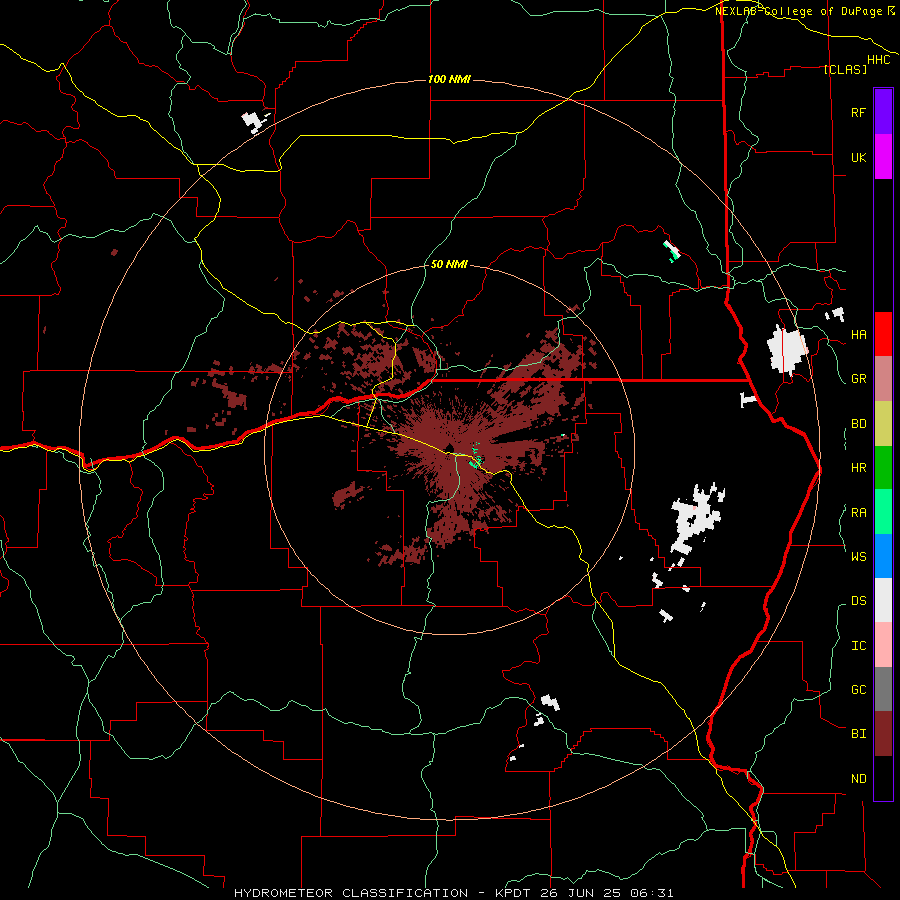Click the HA legend label
Screen dimensions: 900x900
point(858,335)
